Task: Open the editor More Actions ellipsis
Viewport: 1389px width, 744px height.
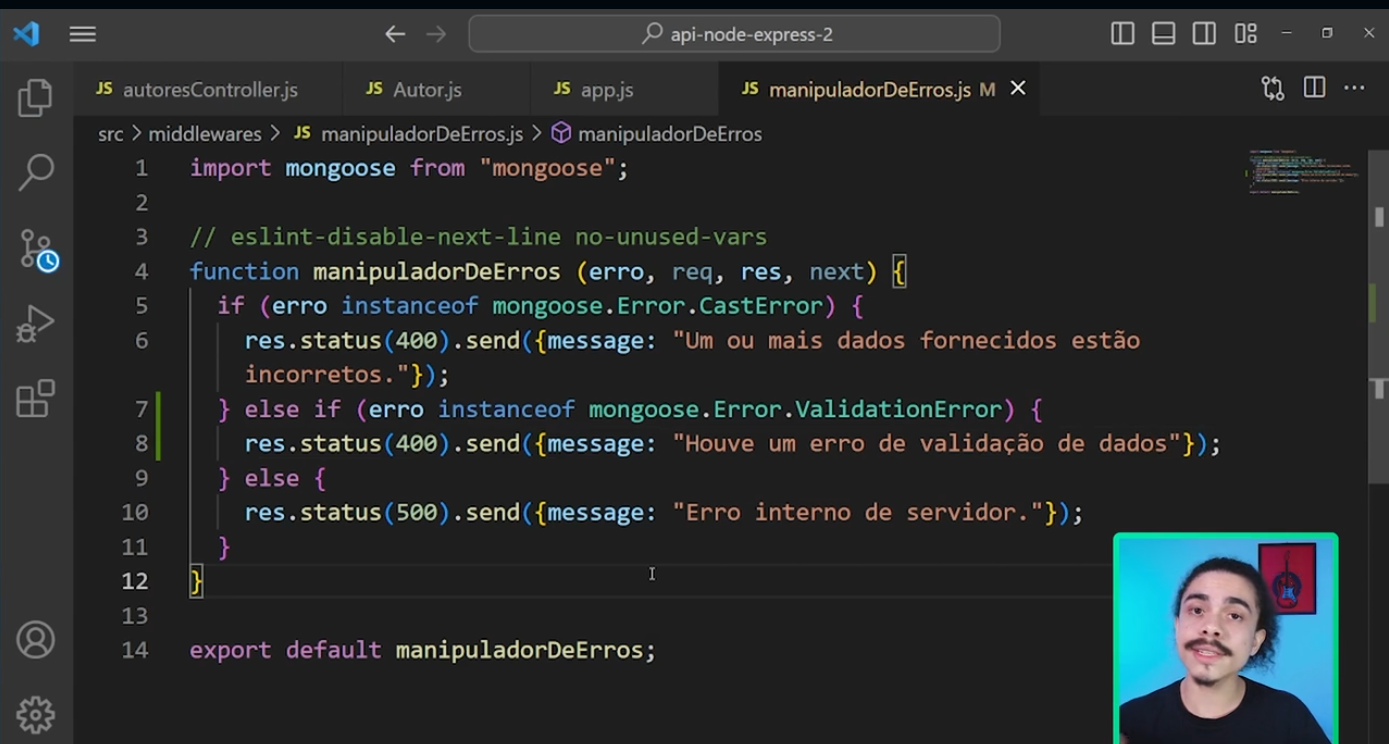Action: click(x=1354, y=89)
